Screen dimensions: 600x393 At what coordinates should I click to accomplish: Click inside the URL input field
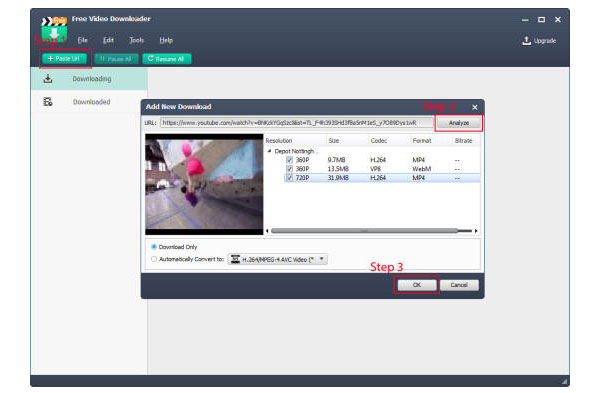point(297,123)
